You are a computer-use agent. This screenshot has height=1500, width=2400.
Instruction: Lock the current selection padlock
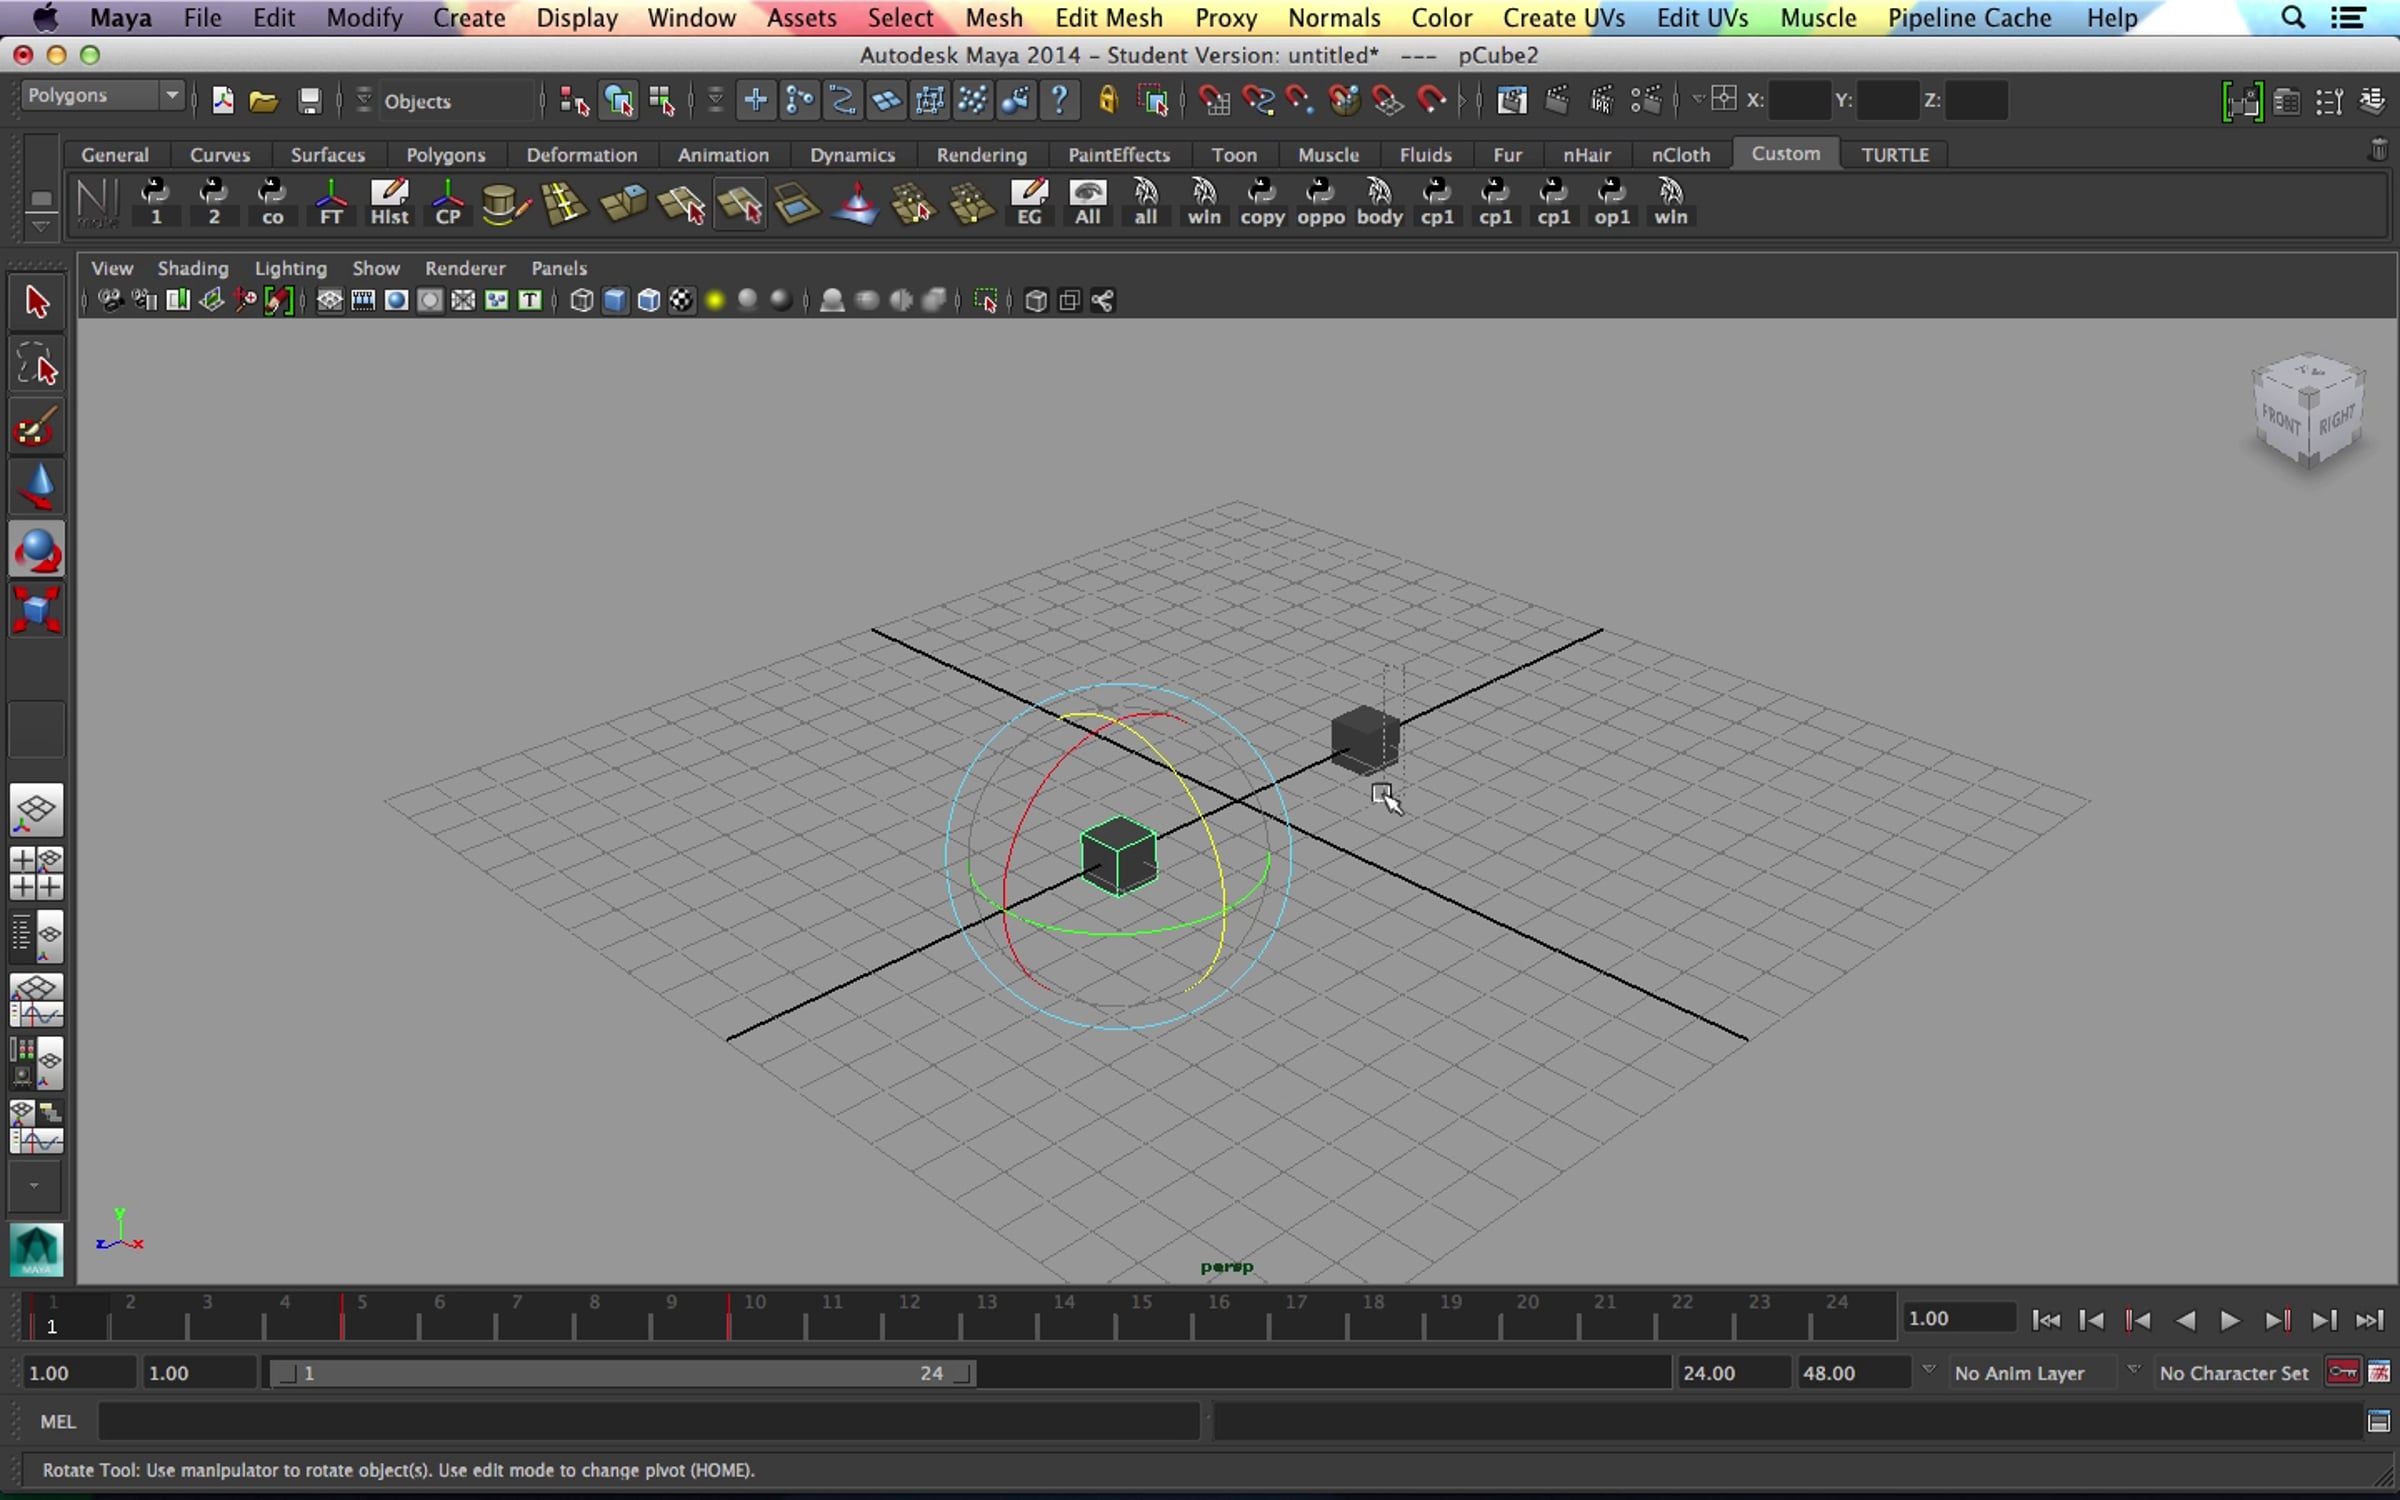pyautogui.click(x=1108, y=100)
